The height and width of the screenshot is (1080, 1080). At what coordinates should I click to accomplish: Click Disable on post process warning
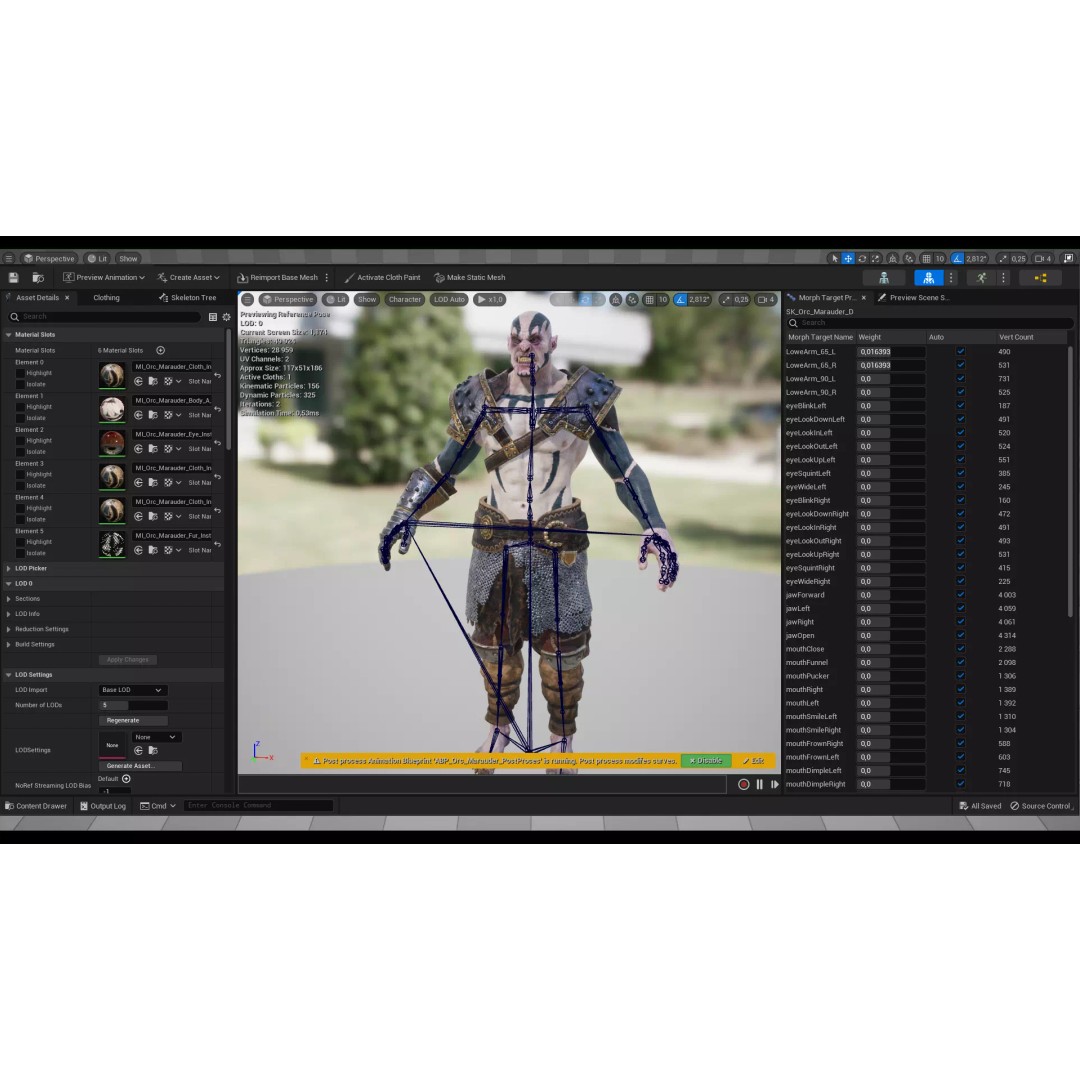(x=705, y=761)
